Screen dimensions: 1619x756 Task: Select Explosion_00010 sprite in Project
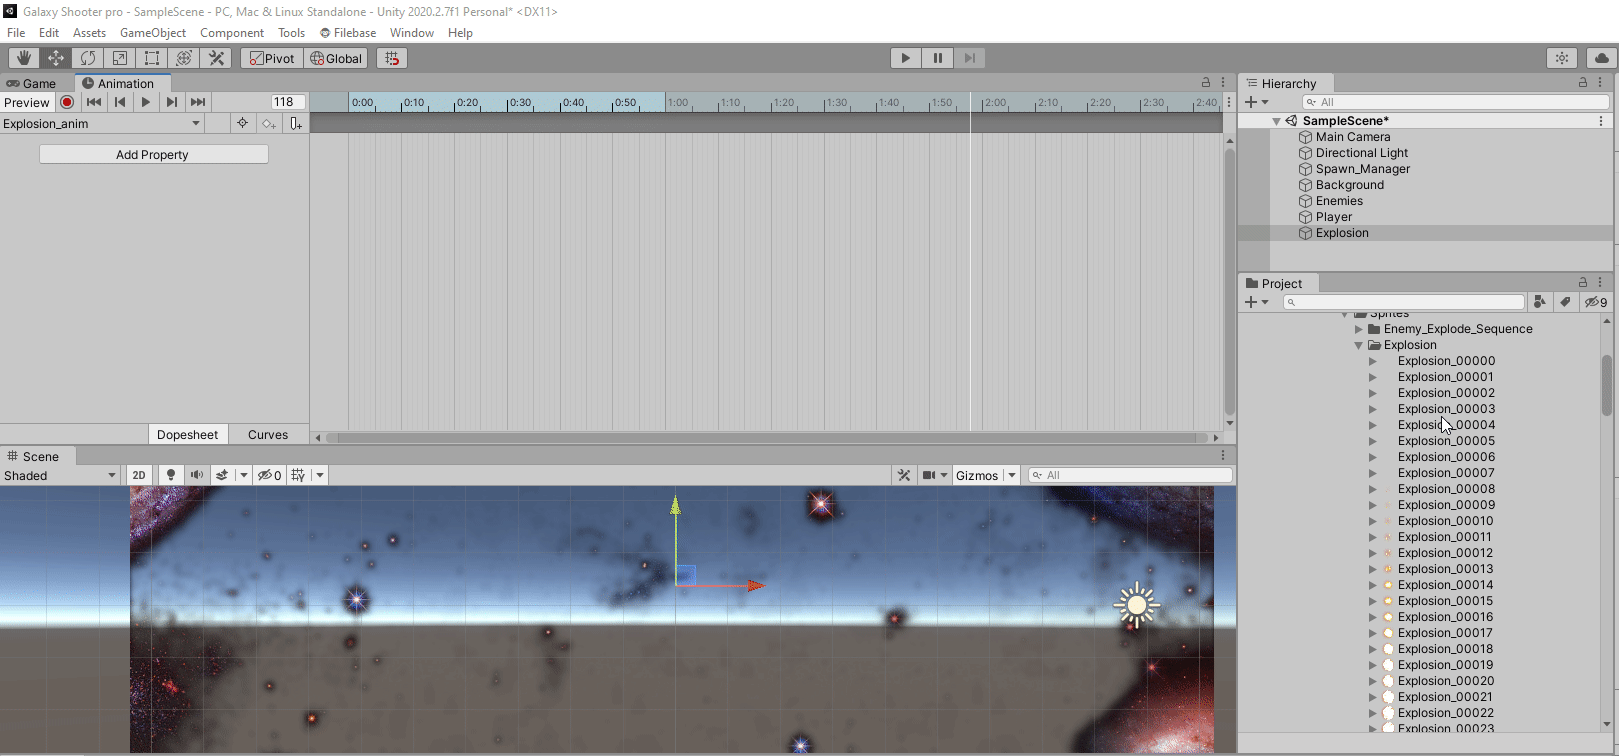coord(1445,521)
